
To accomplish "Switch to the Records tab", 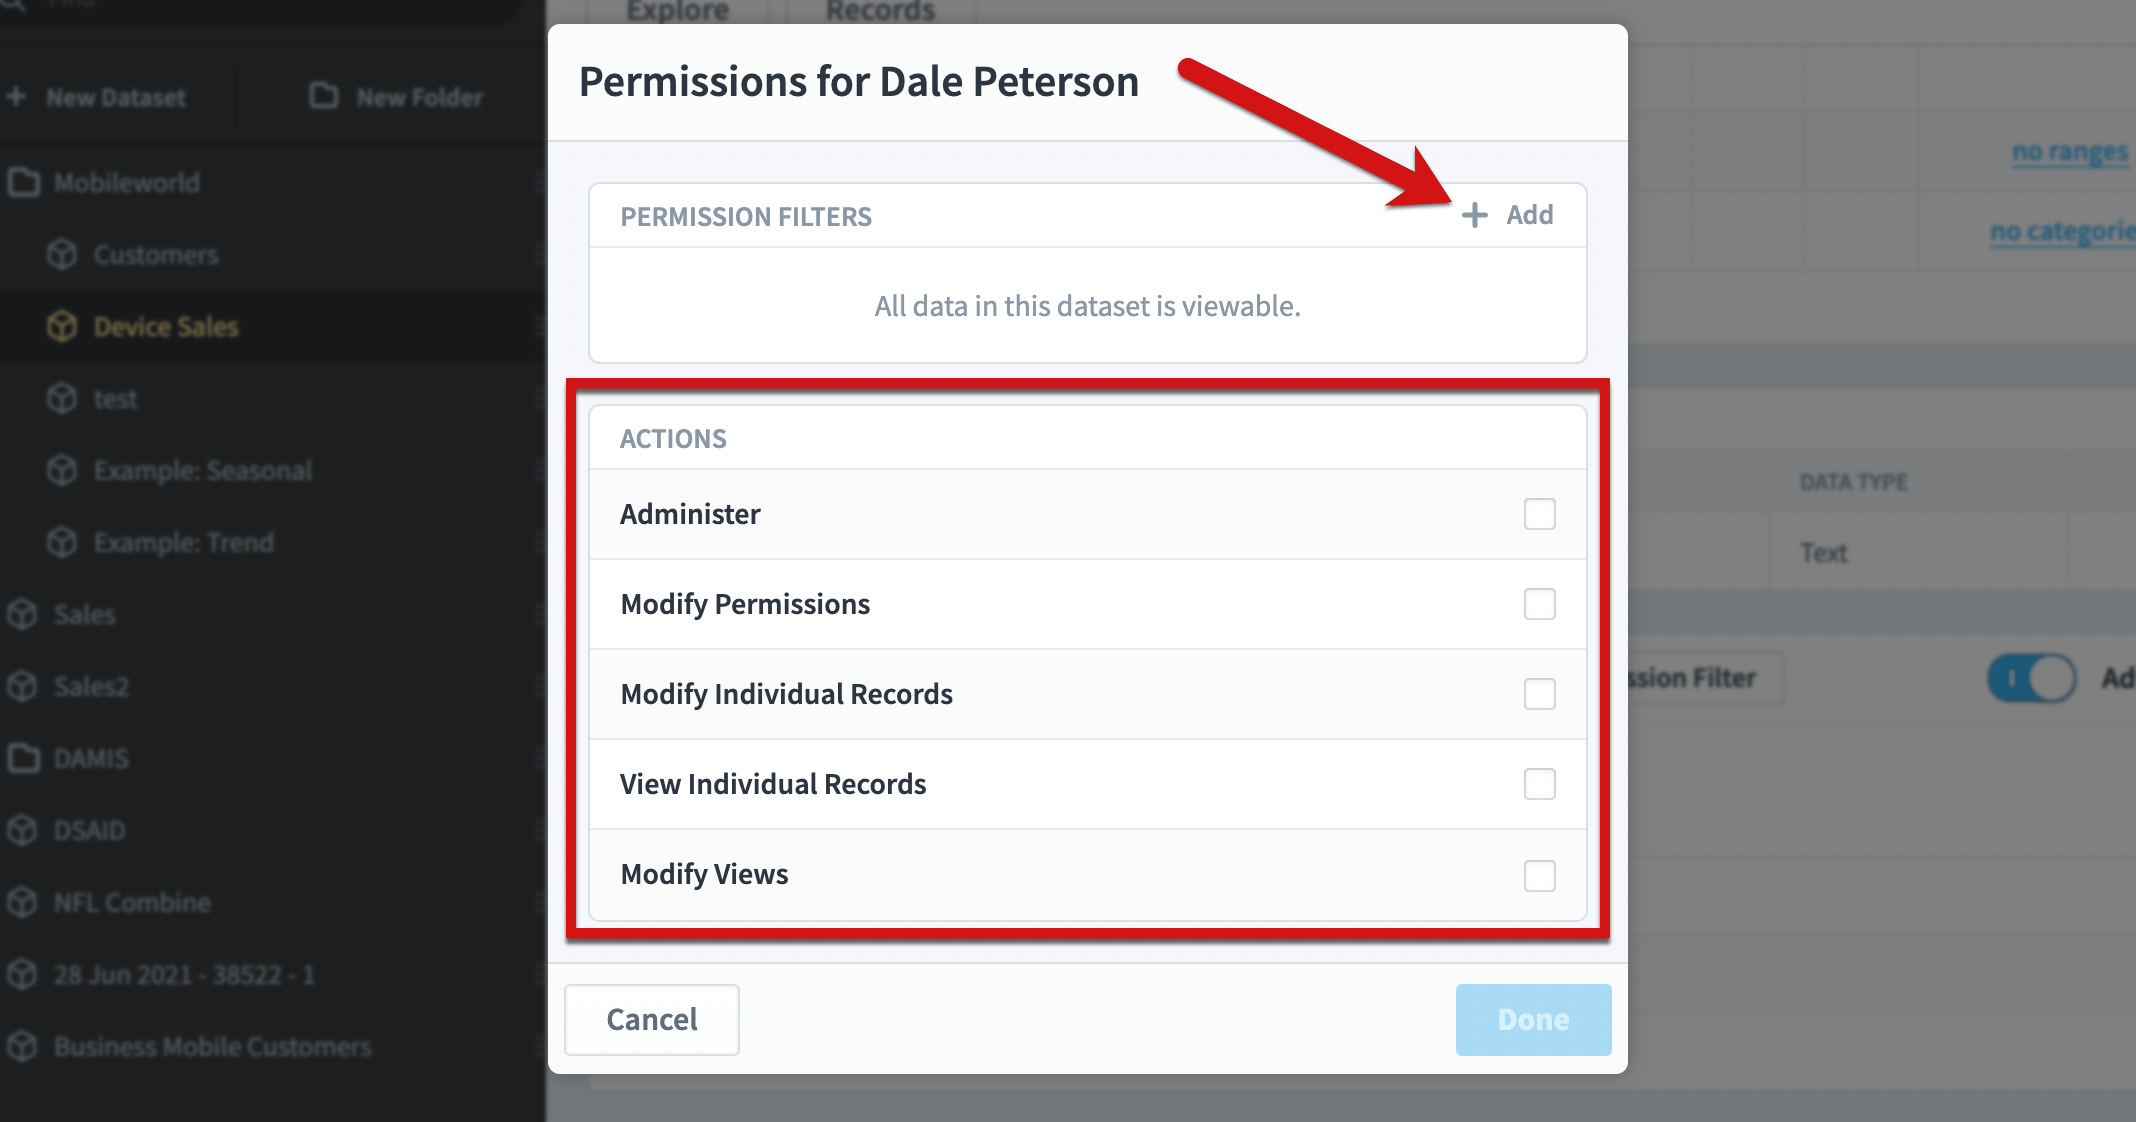I will point(880,11).
